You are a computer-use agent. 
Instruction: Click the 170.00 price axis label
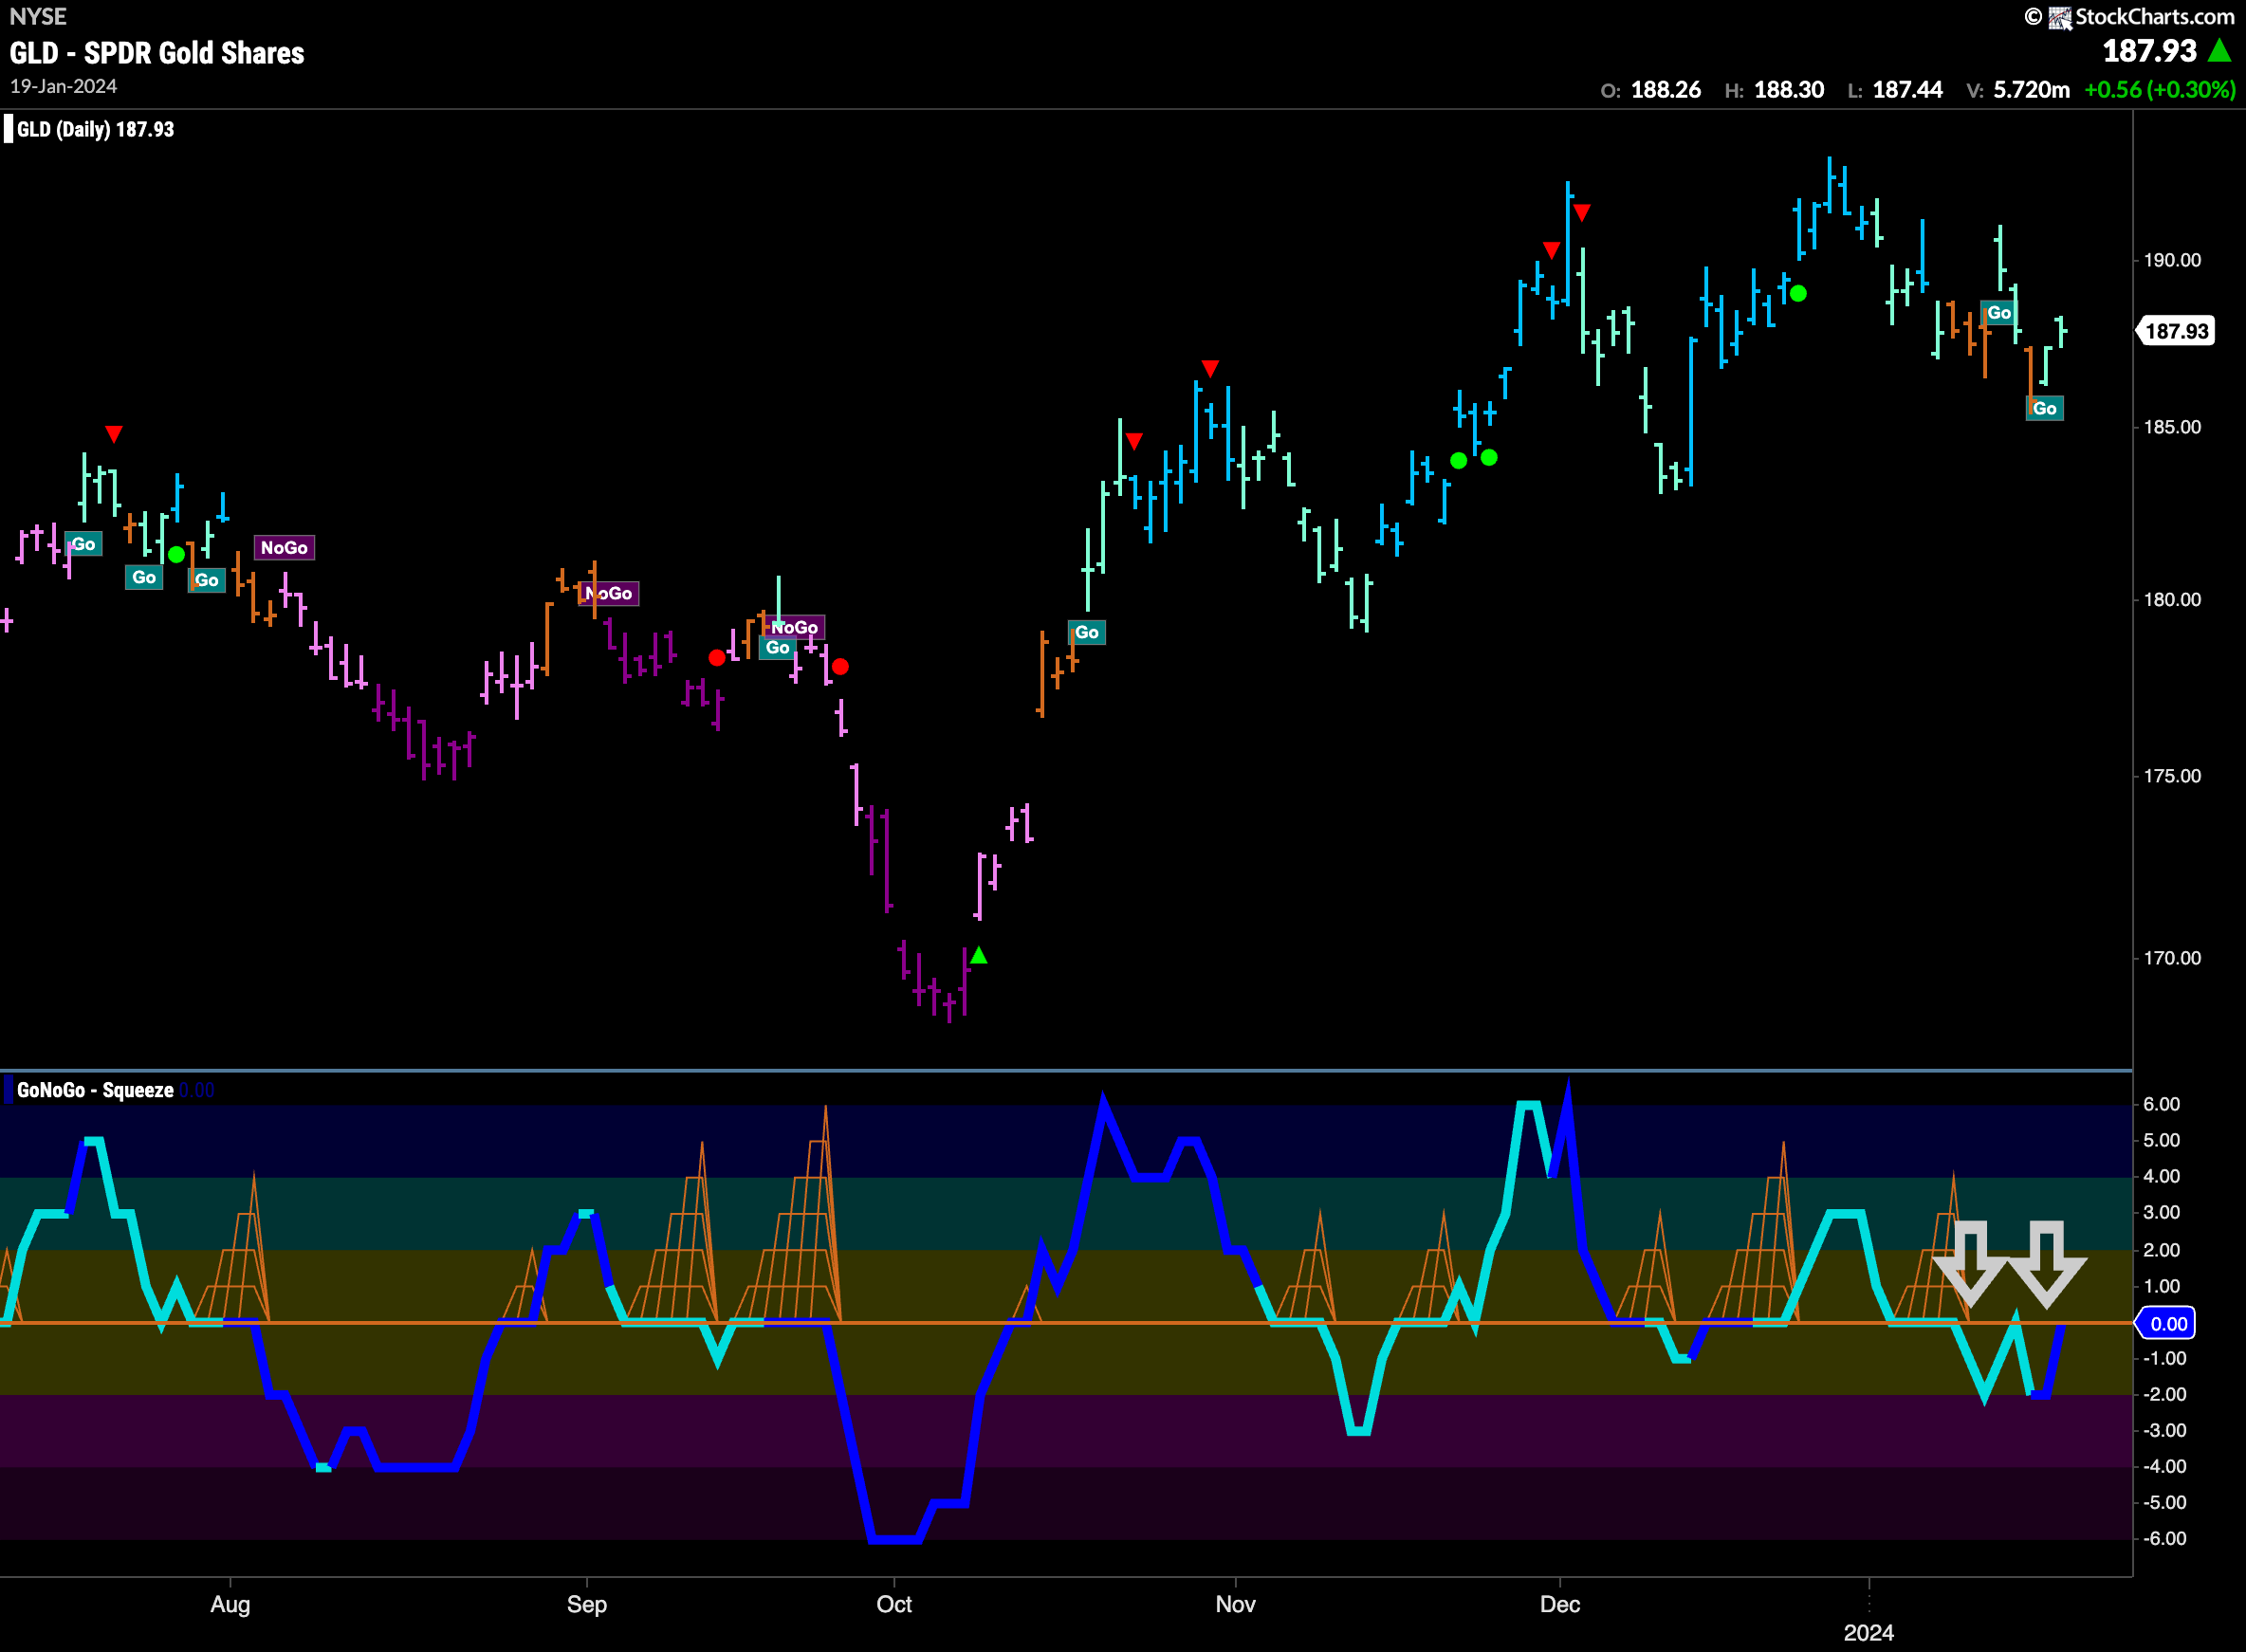pyautogui.click(x=2172, y=958)
